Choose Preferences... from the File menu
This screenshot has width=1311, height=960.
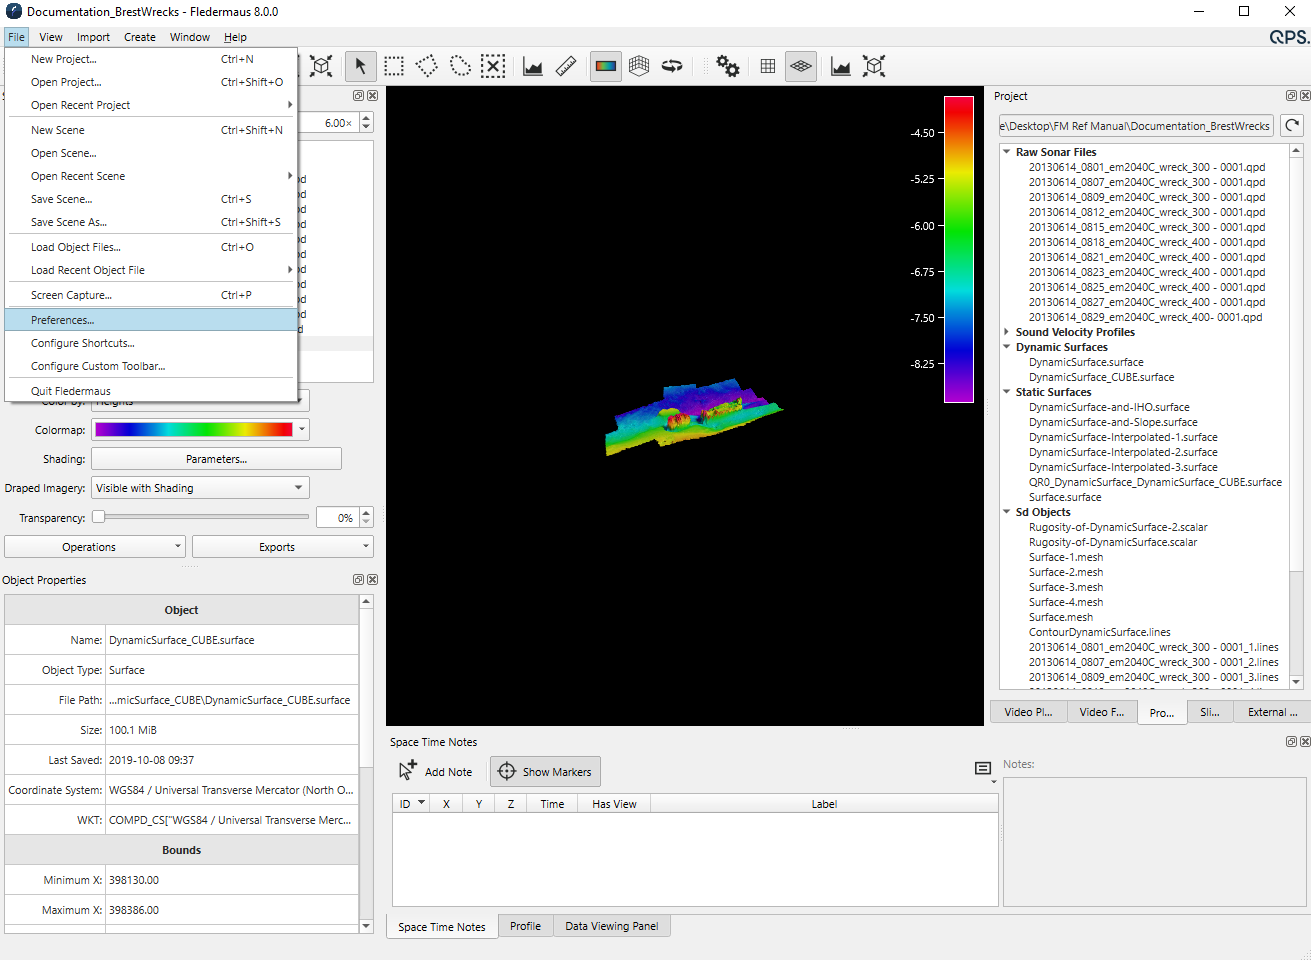tap(63, 320)
